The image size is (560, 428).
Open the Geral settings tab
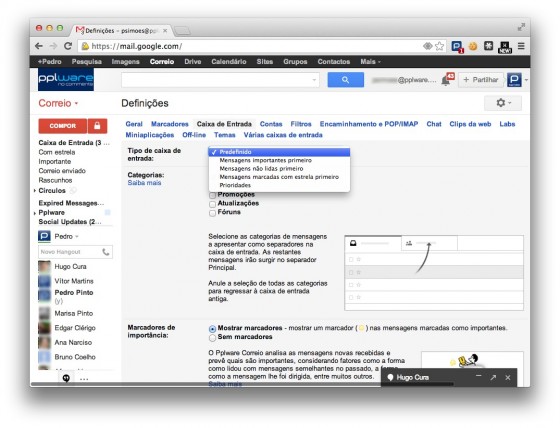(134, 124)
